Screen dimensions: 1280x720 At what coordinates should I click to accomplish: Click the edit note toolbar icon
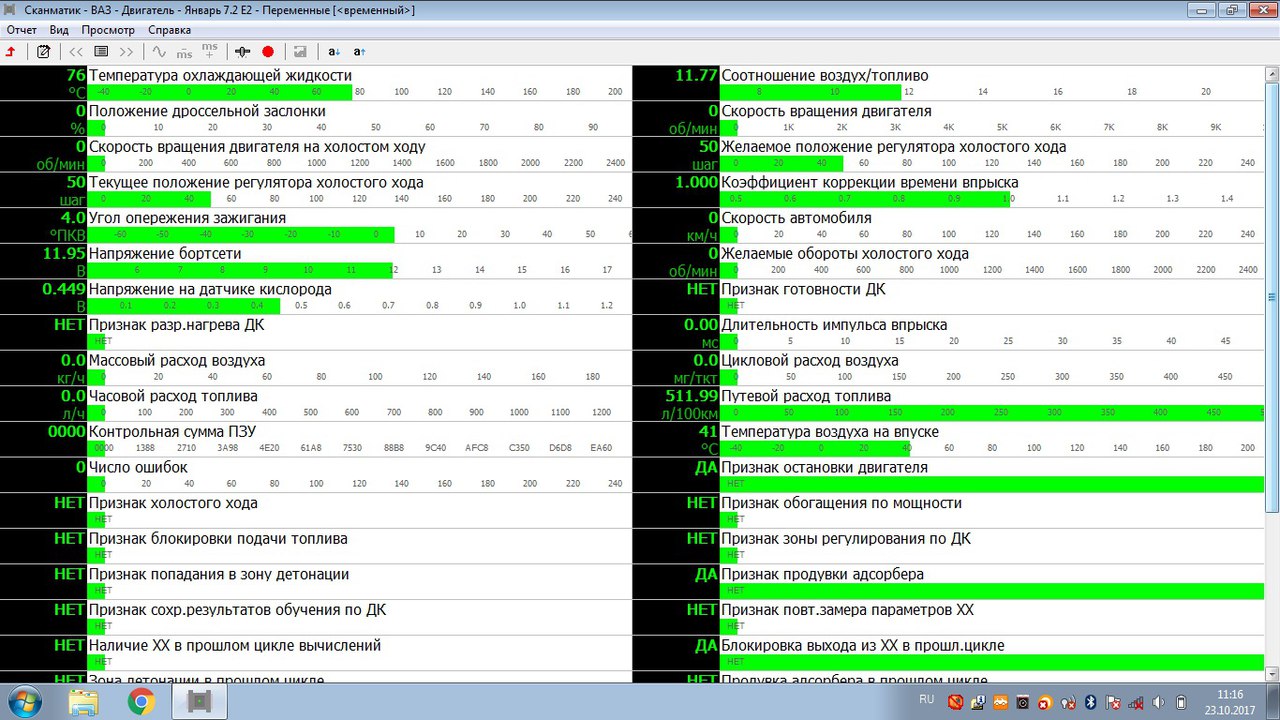point(43,51)
